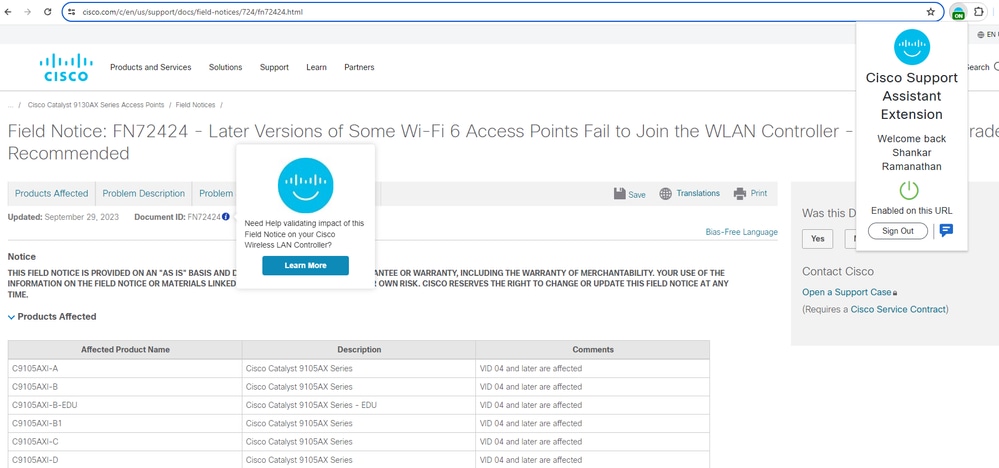Click the Comments column header
This screenshot has height=468, width=999.
tap(593, 350)
